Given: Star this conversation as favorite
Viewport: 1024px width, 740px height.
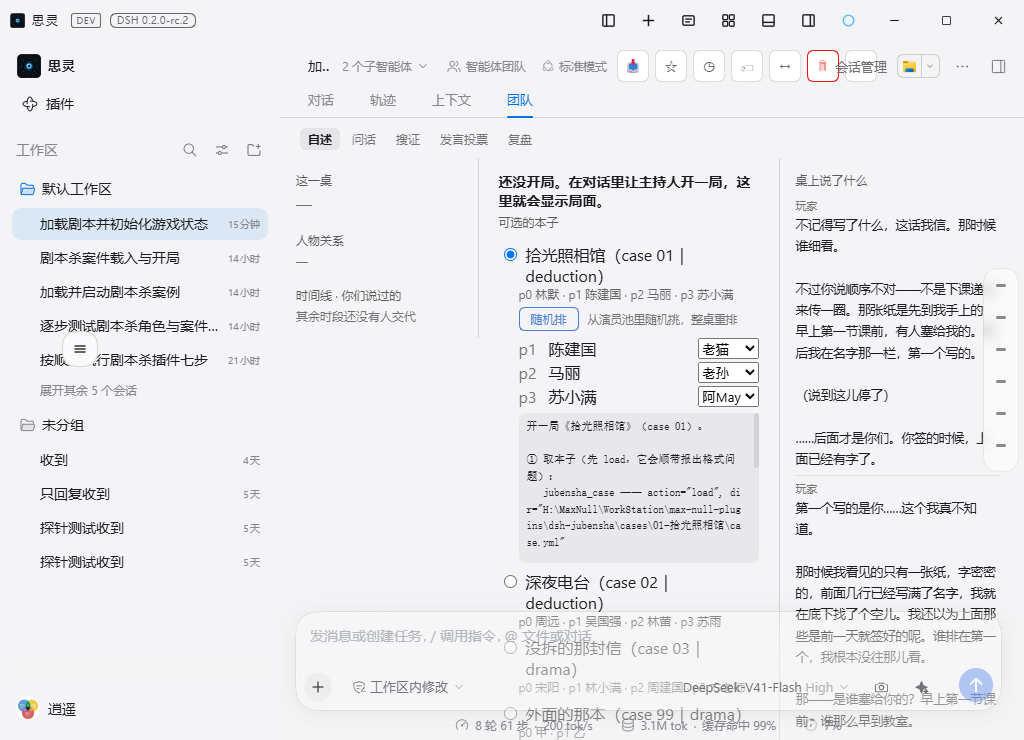Looking at the screenshot, I should click(x=671, y=66).
